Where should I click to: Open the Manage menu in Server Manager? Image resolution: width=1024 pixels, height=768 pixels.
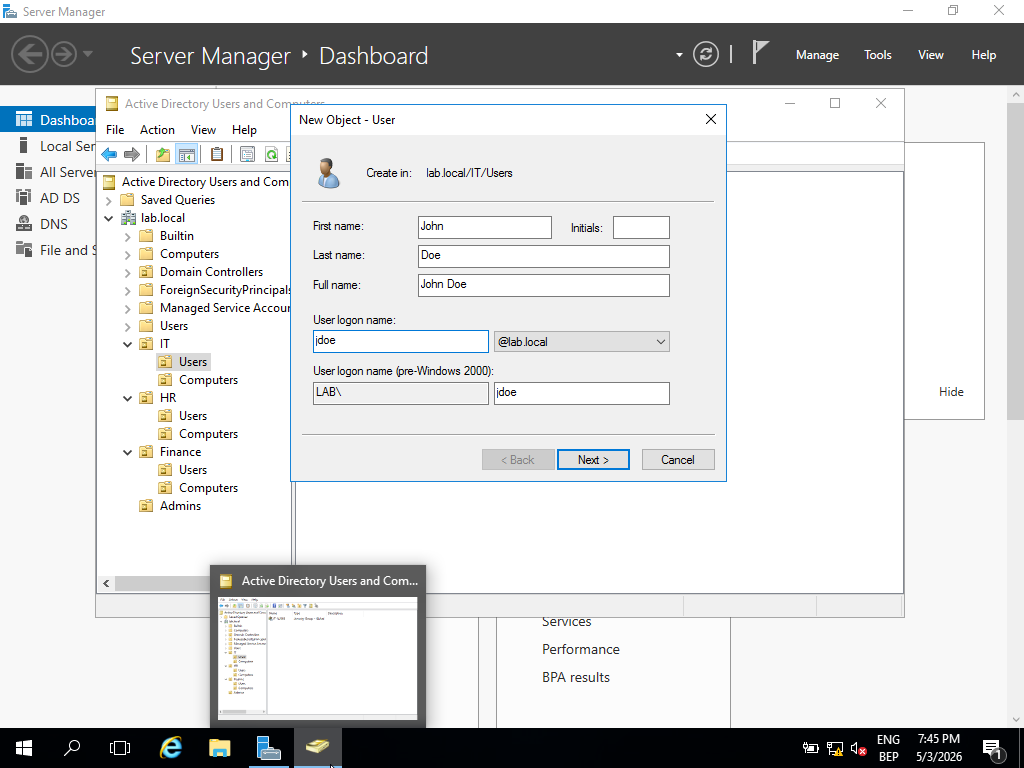[x=817, y=55]
